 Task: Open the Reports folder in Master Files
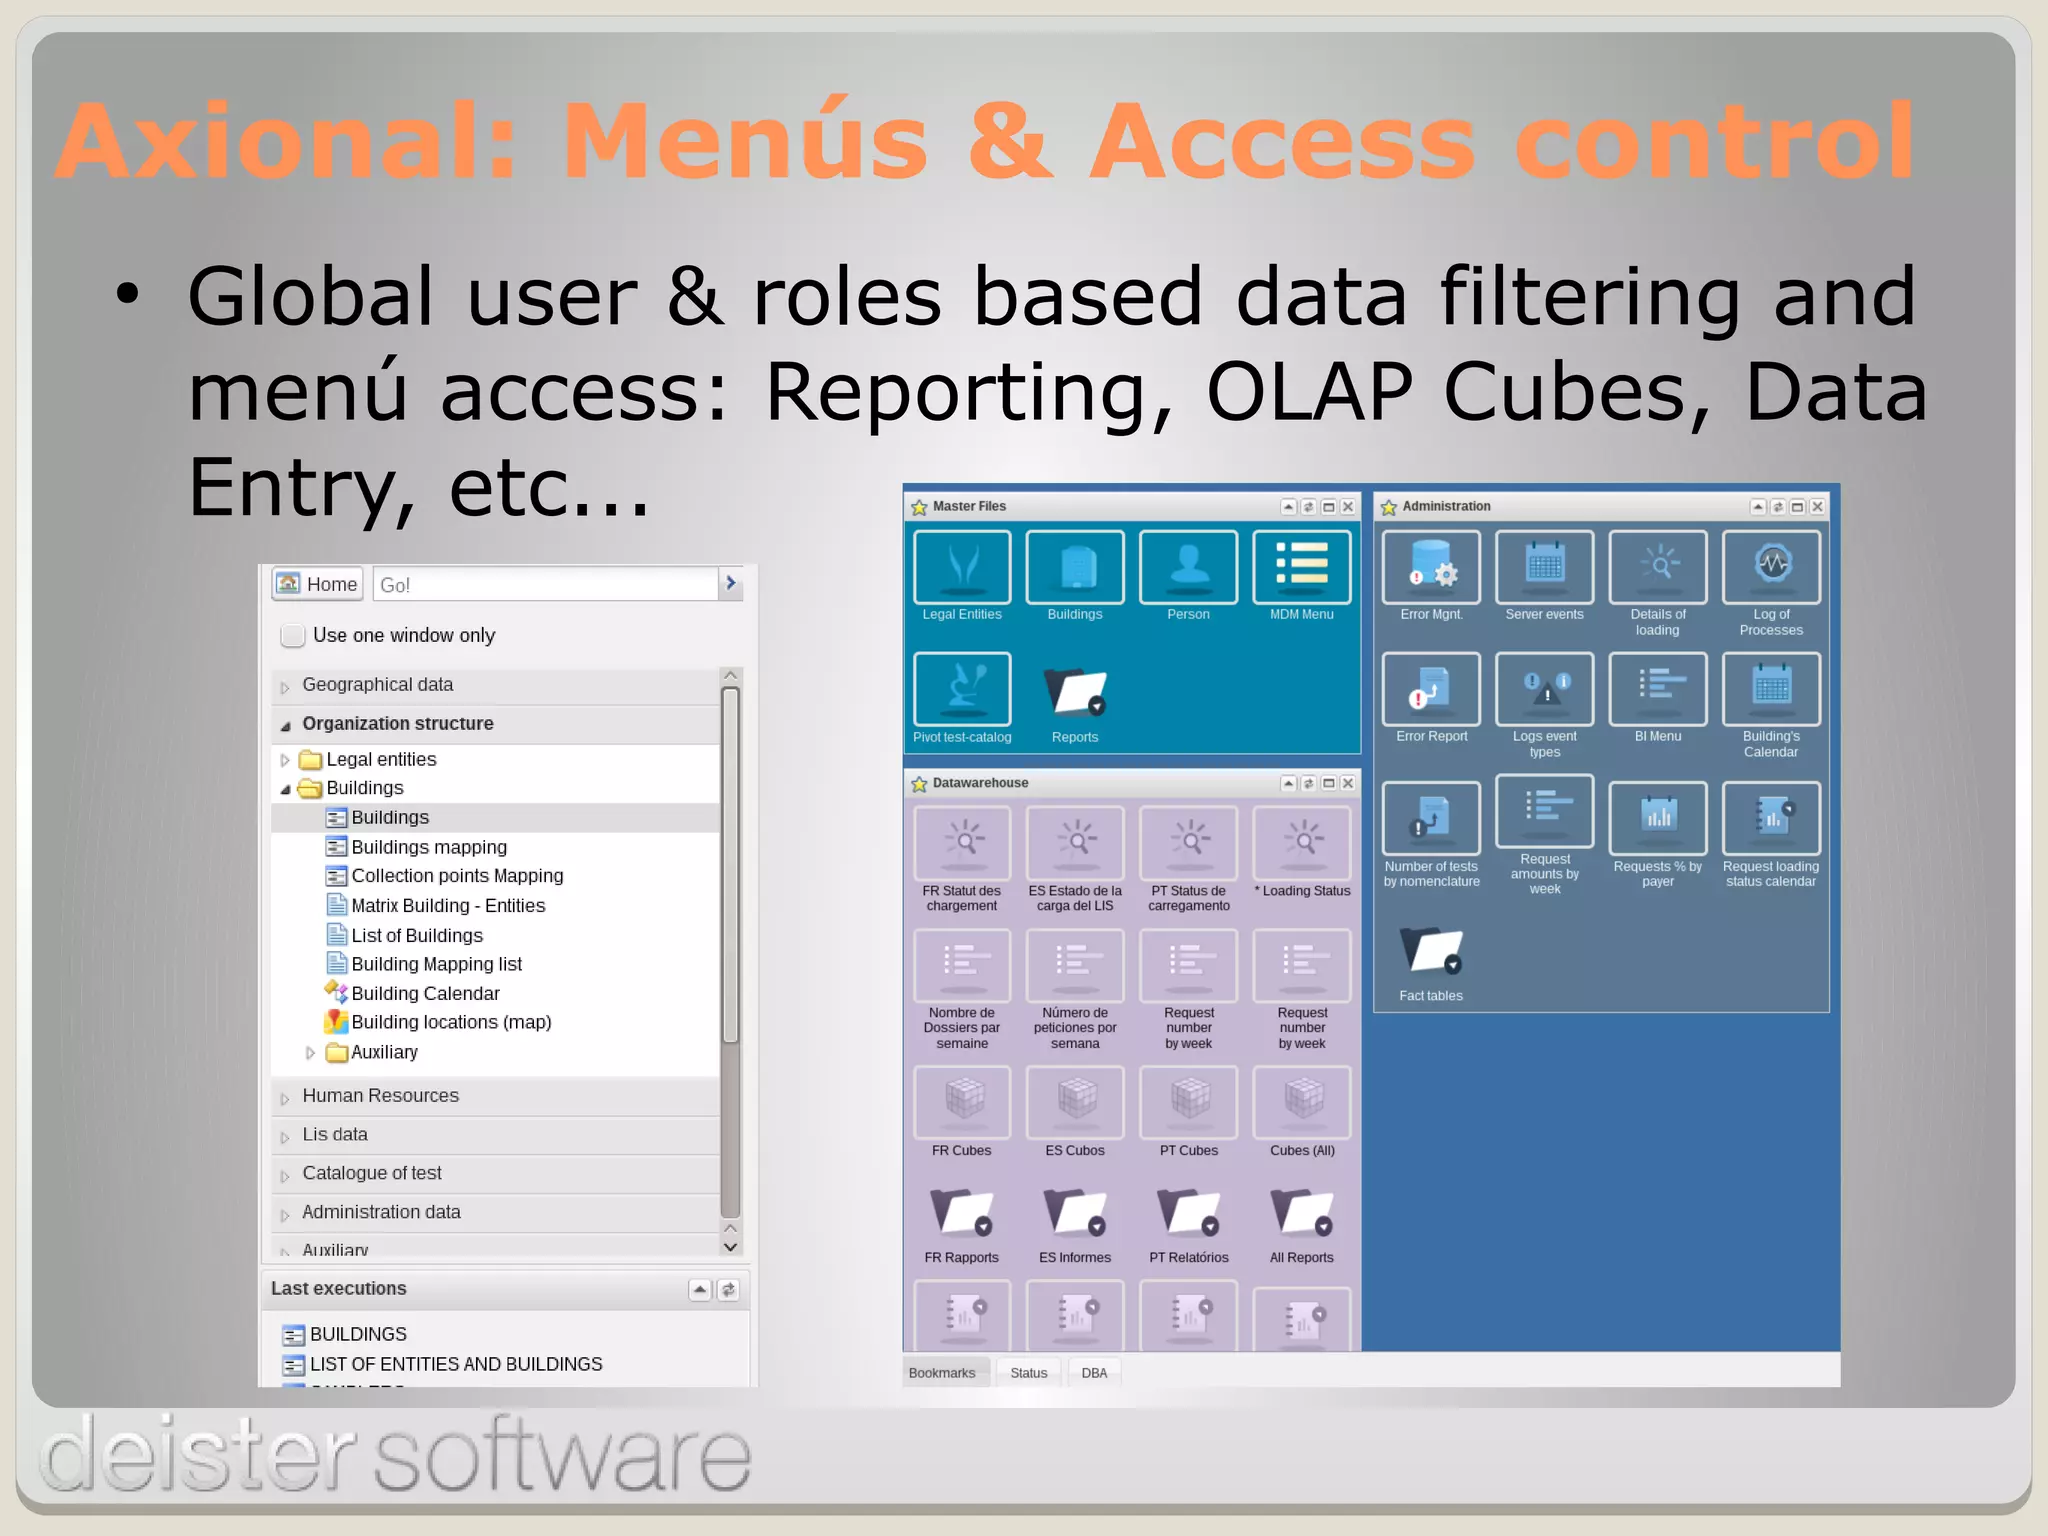[x=1075, y=692]
